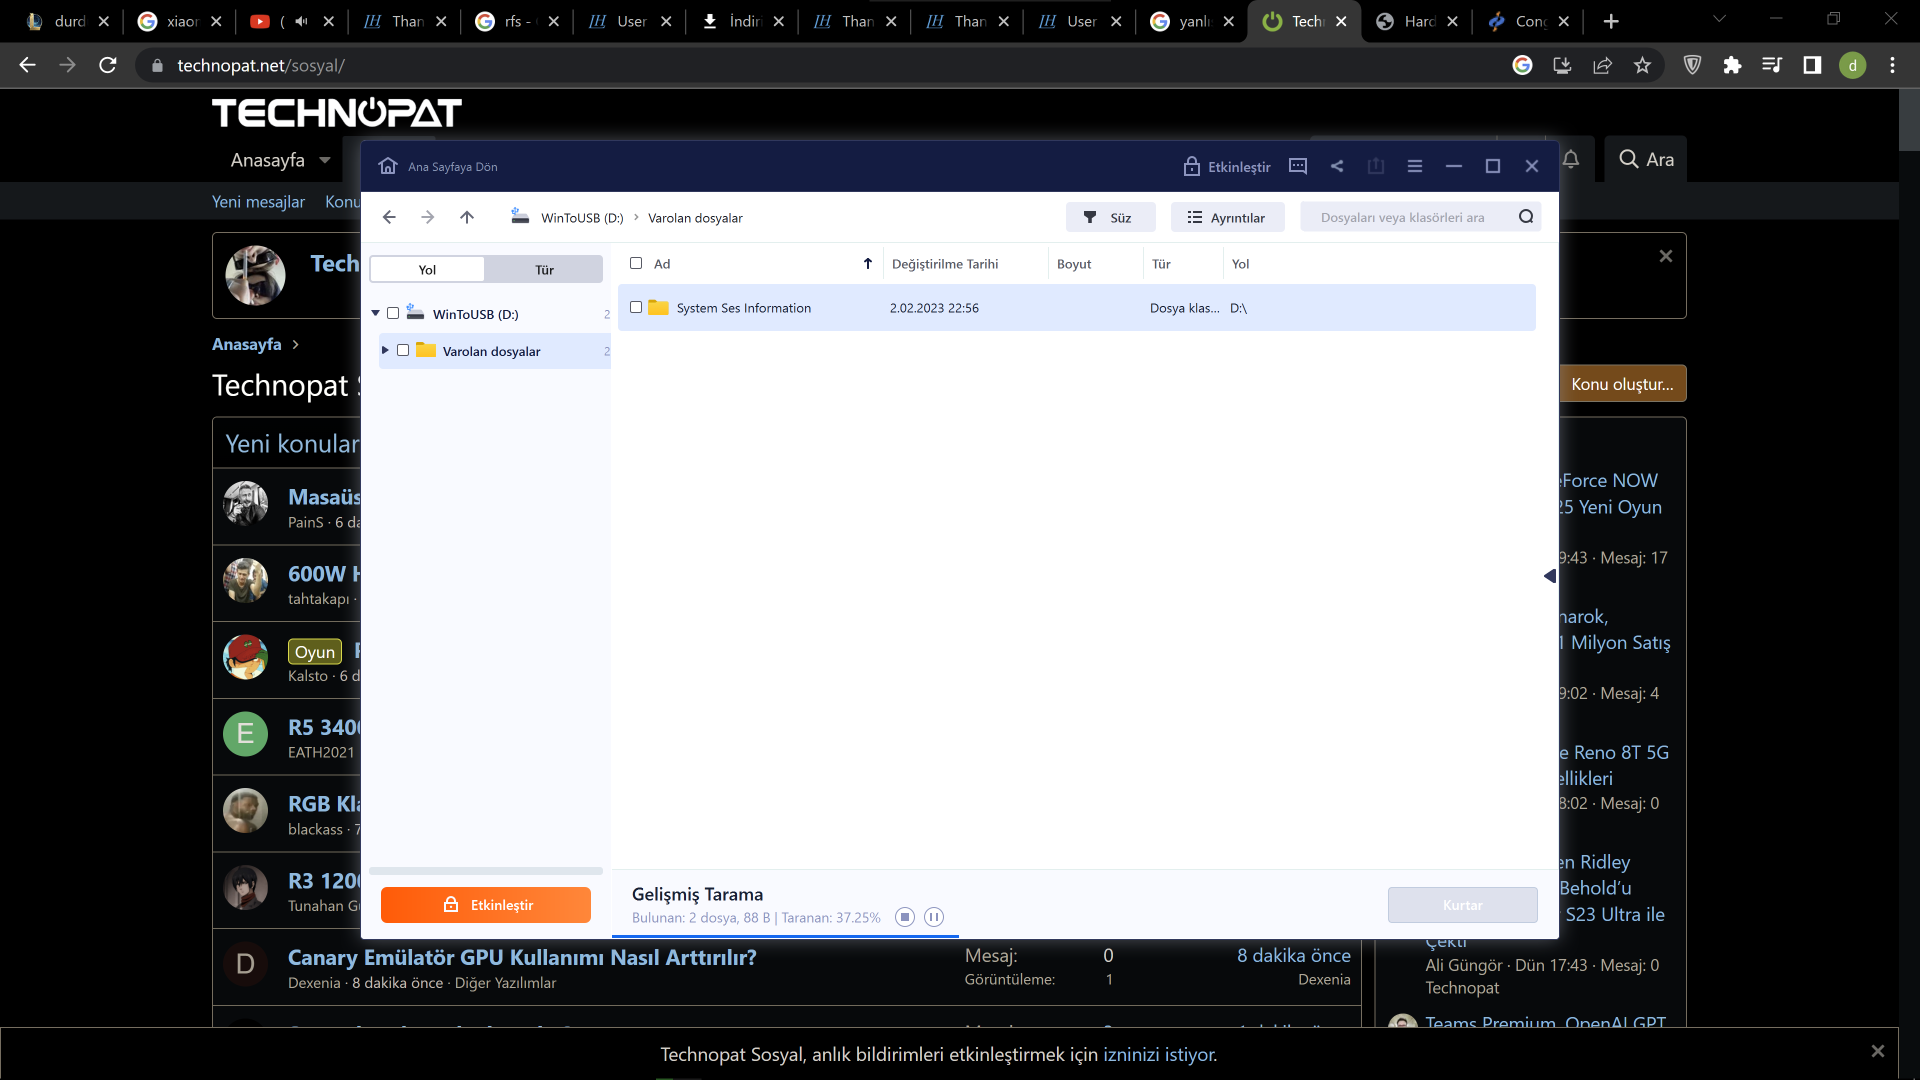Open the hamburger menu in the title bar
Viewport: 1920px width, 1080px height.
tap(1414, 166)
